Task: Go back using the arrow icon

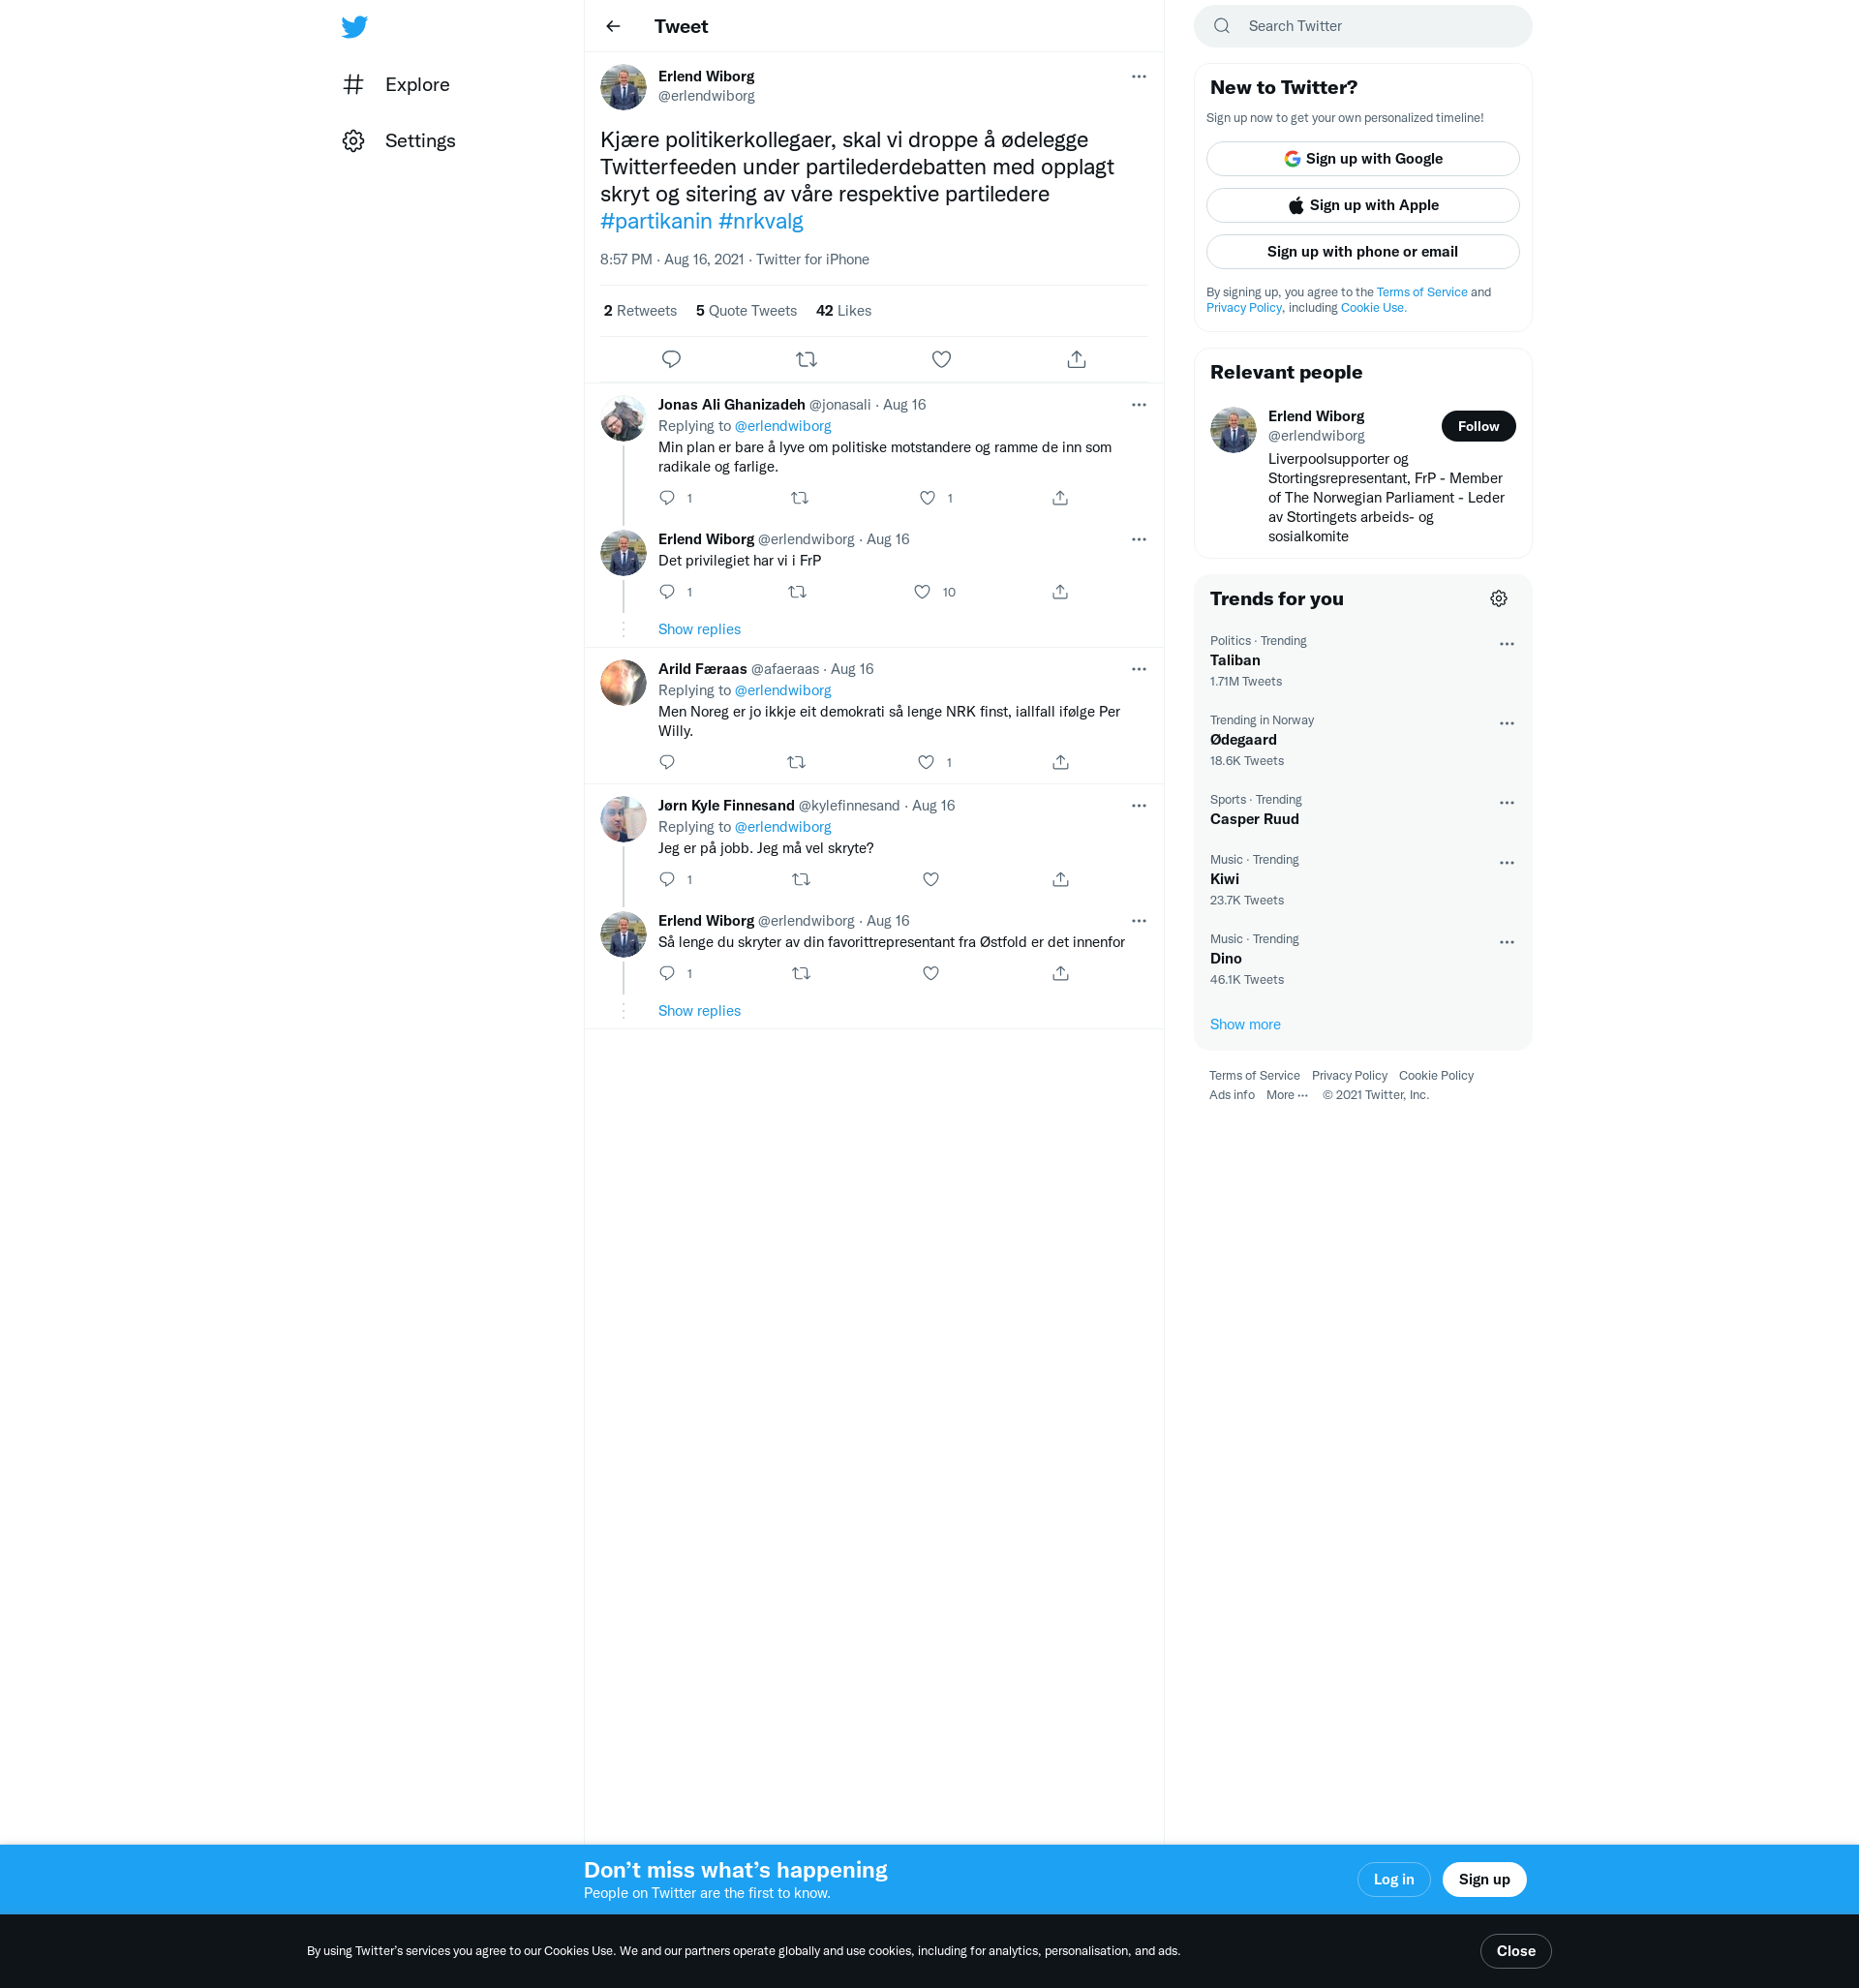Action: click(x=613, y=27)
